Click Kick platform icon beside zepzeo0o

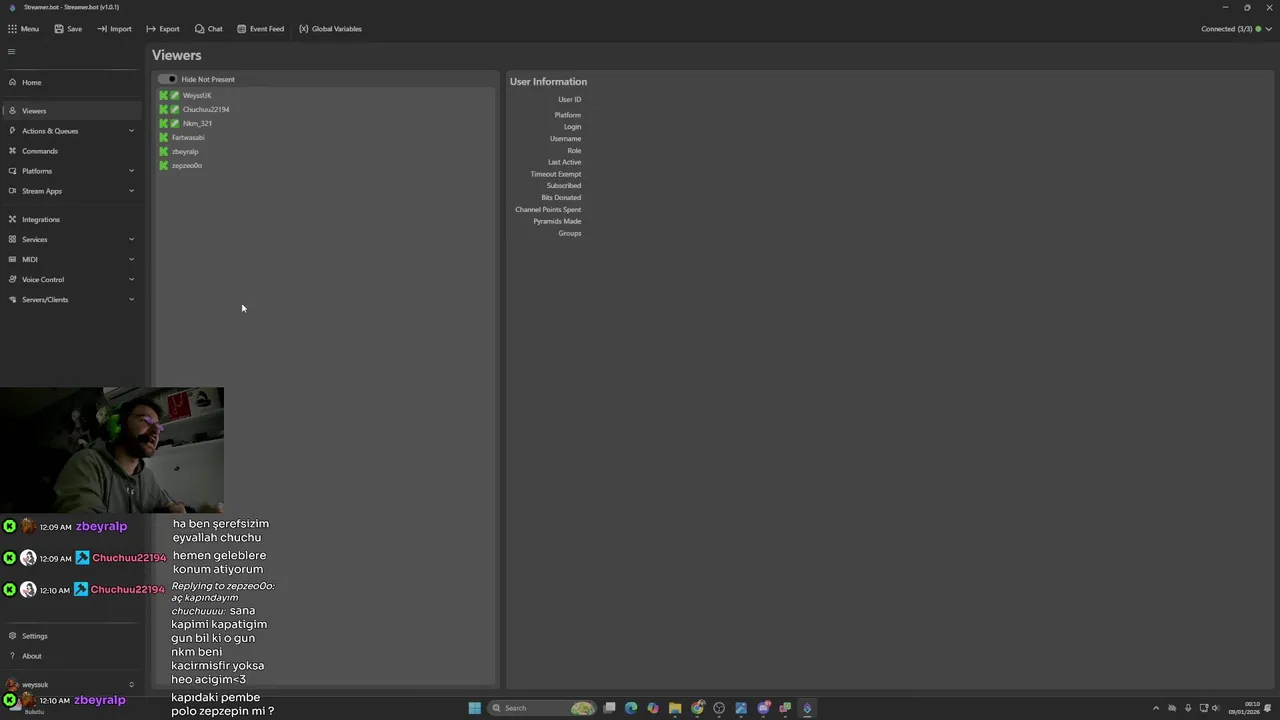(164, 166)
